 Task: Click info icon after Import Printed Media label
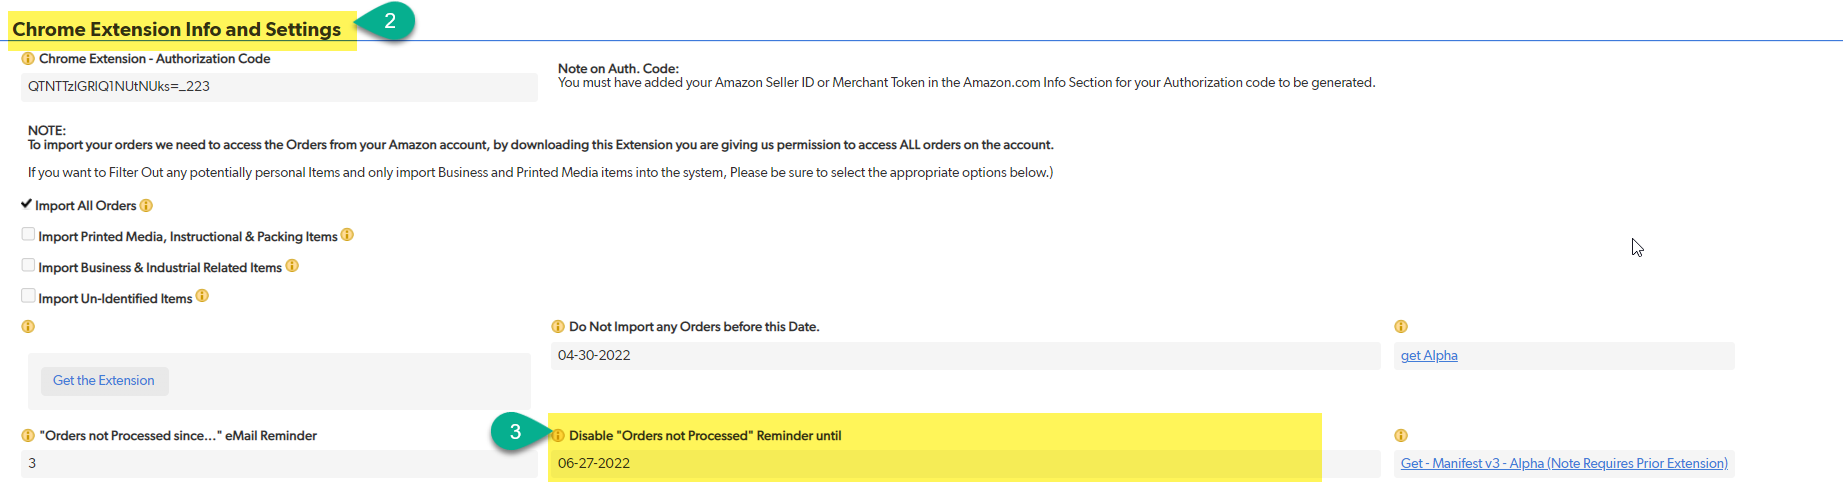(x=347, y=235)
